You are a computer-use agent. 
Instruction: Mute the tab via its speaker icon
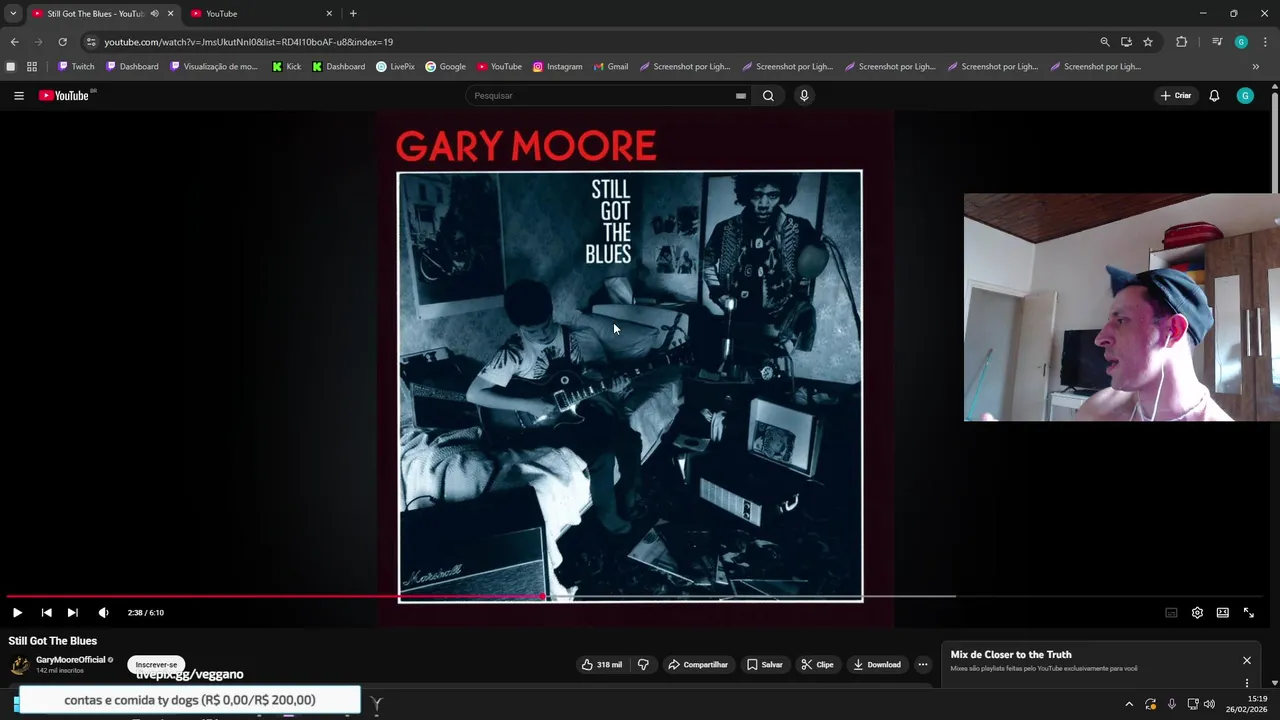tap(154, 14)
